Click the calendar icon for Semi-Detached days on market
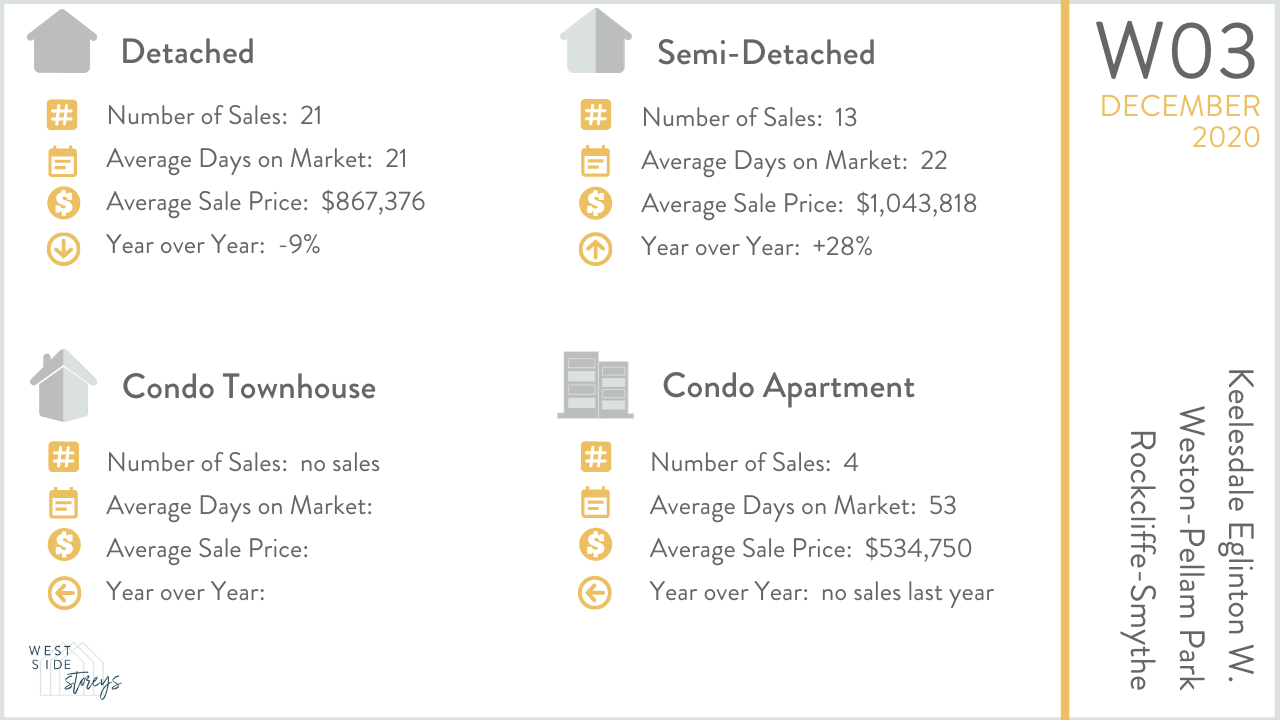 click(x=595, y=161)
